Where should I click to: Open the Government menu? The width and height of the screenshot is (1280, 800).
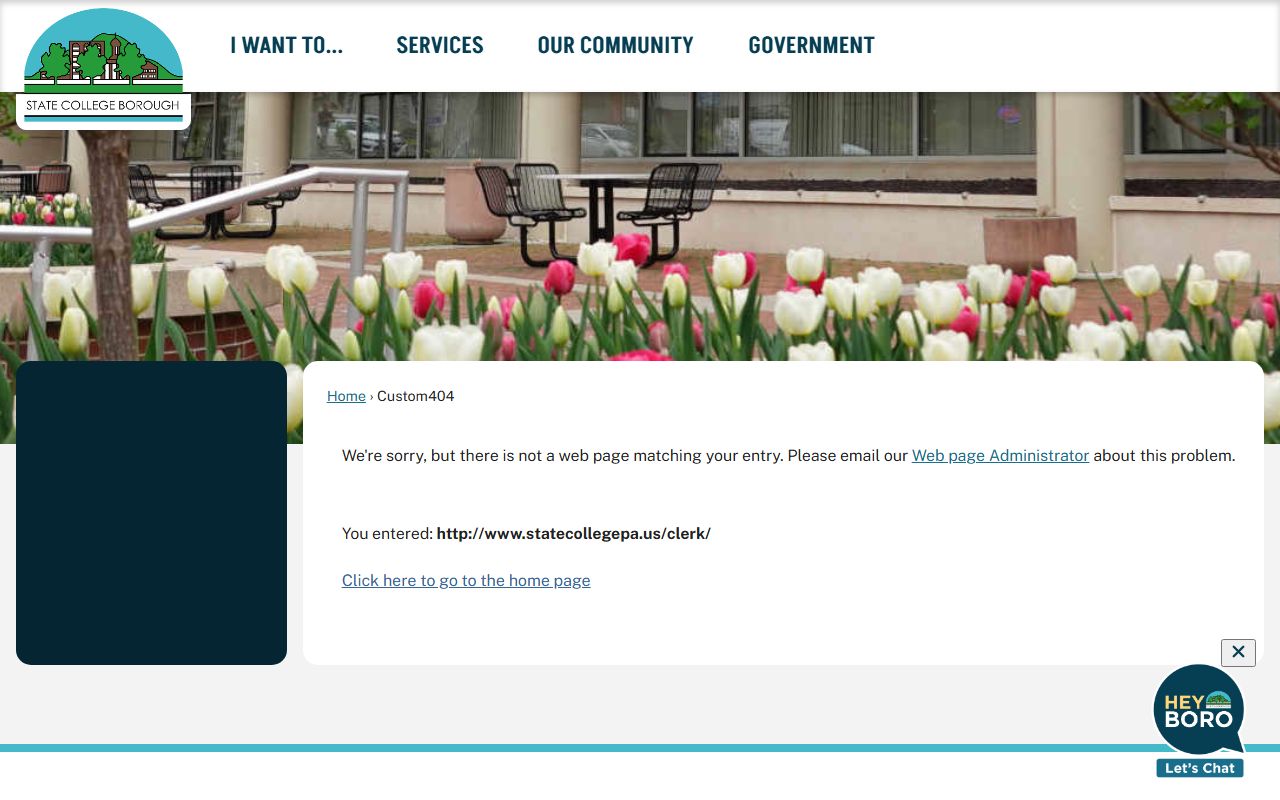(x=811, y=45)
